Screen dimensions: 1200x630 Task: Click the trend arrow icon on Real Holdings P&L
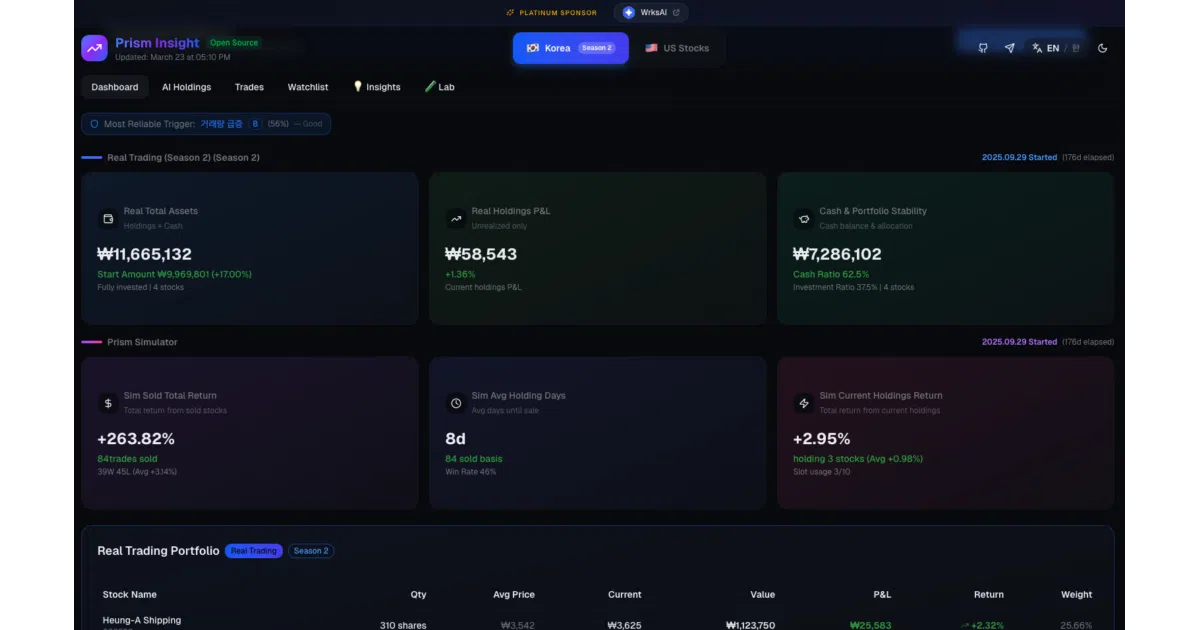point(456,218)
